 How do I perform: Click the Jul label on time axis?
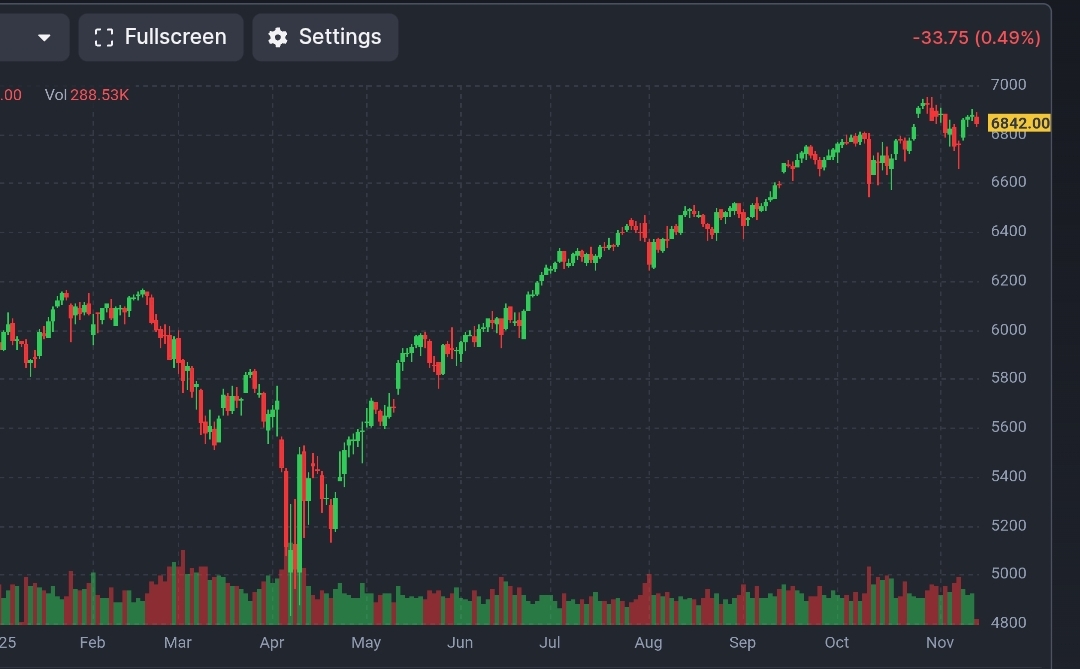(x=550, y=643)
